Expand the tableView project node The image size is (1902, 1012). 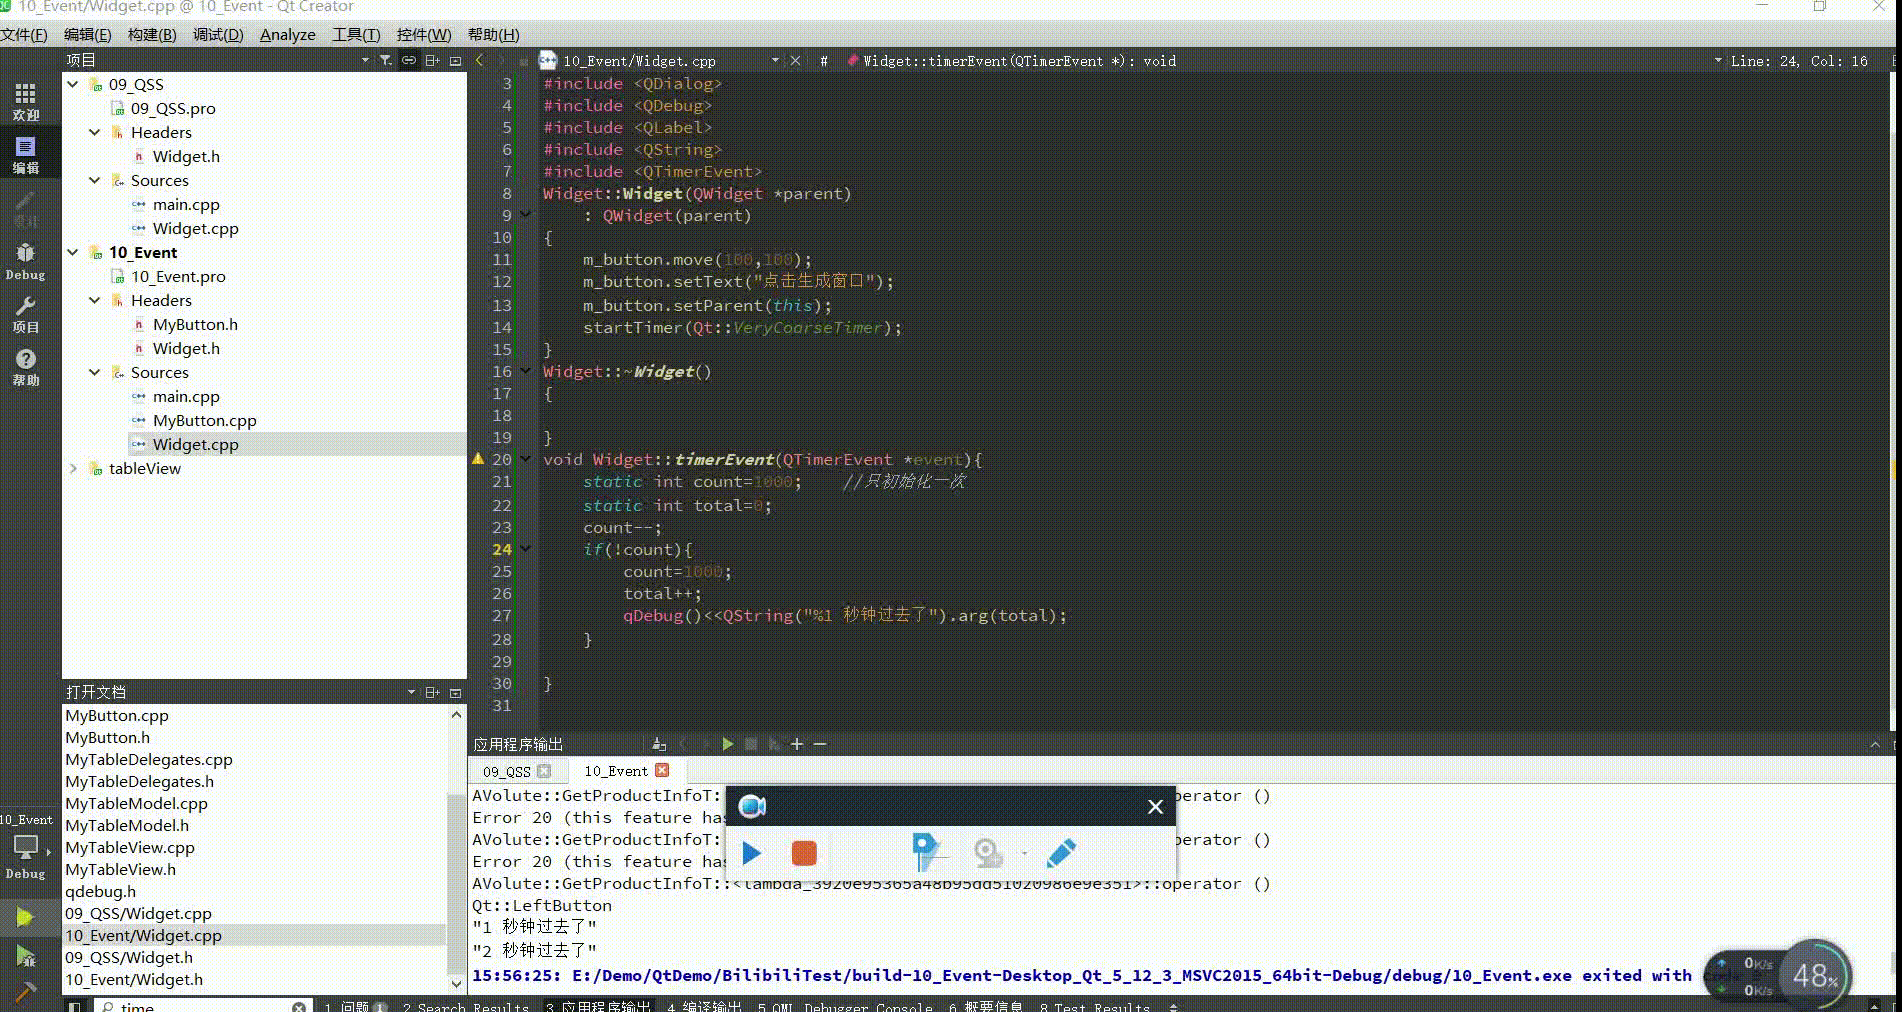73,469
